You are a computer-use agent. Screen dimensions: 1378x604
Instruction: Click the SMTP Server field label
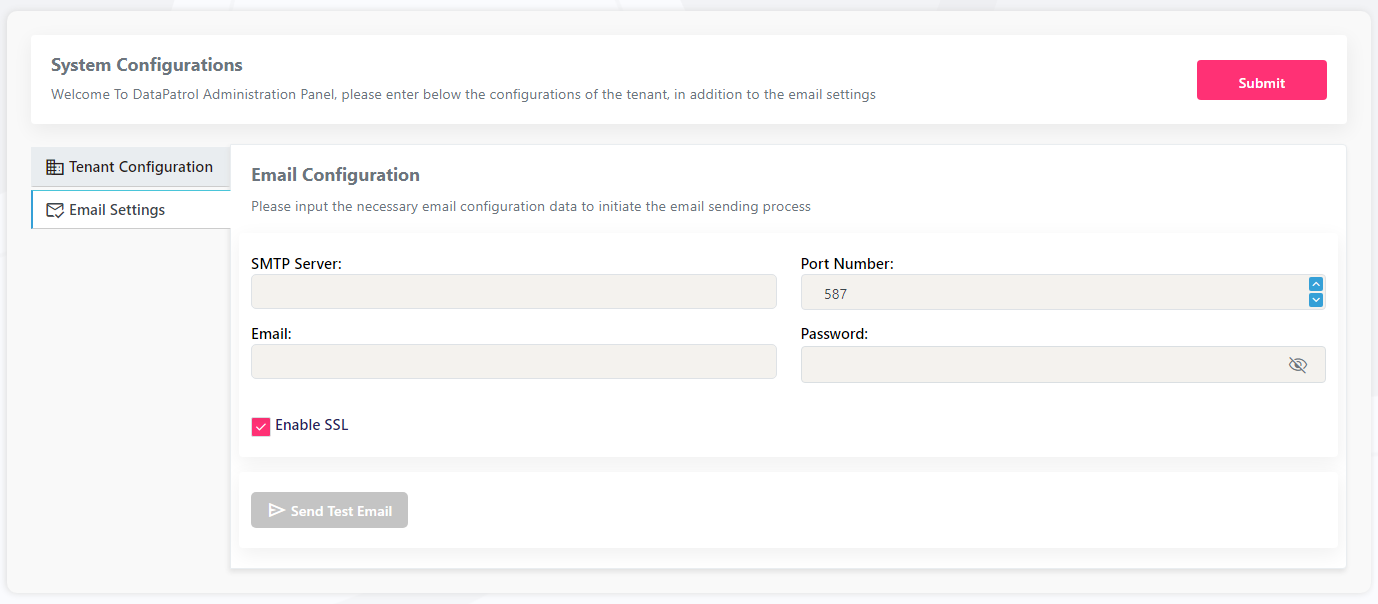(x=296, y=264)
